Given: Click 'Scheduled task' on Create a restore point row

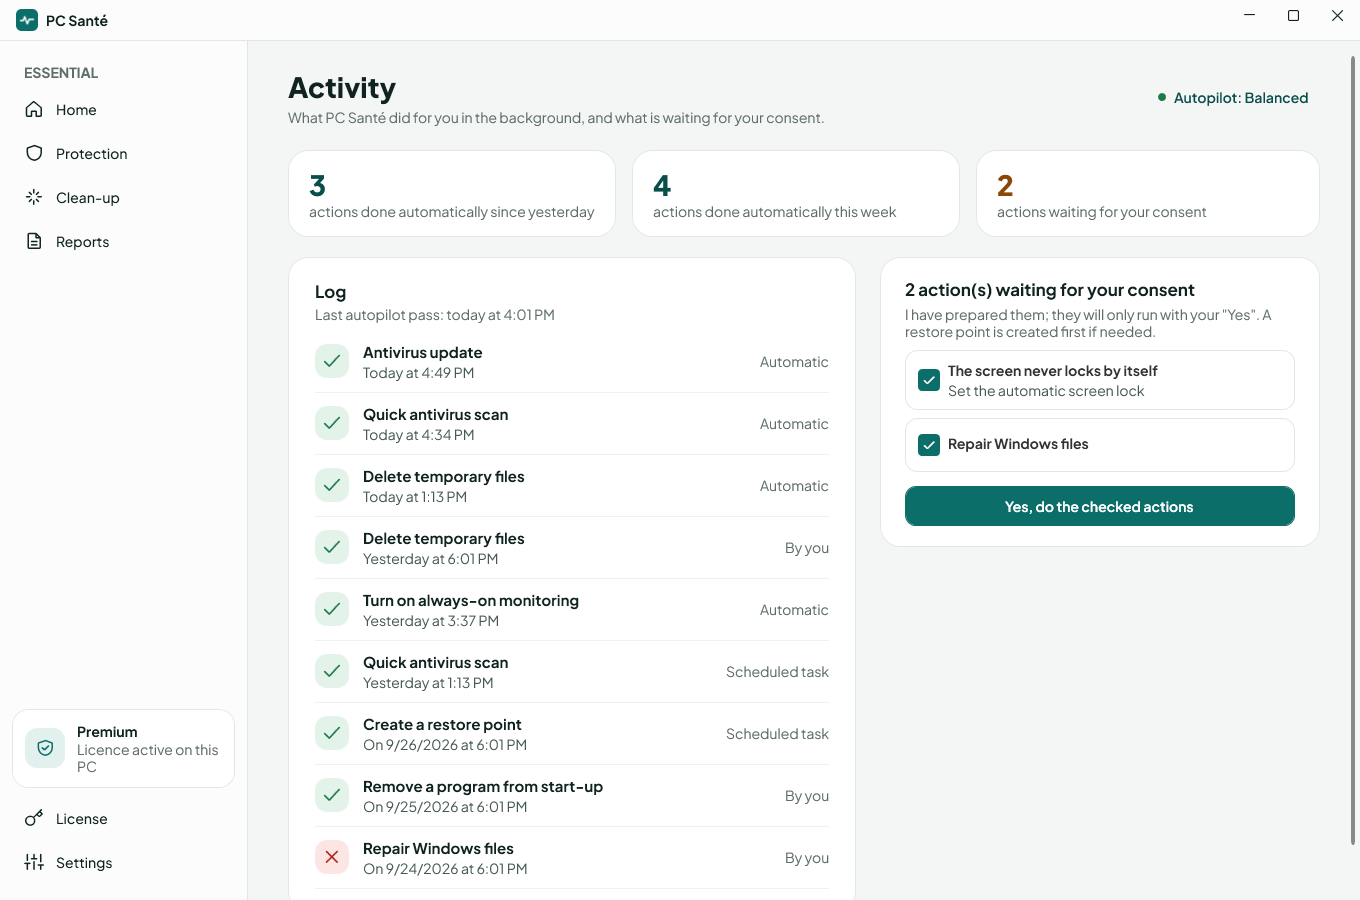Looking at the screenshot, I should click(777, 734).
